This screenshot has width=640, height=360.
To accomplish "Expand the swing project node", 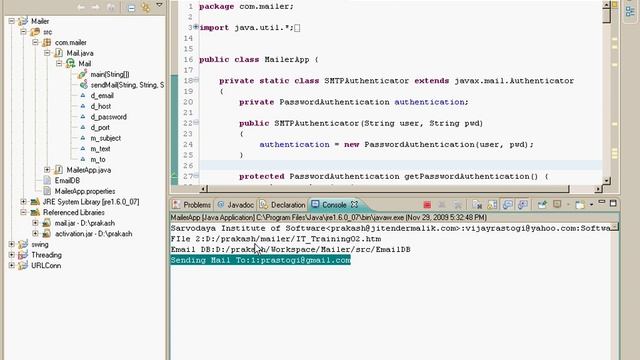I will (11, 244).
